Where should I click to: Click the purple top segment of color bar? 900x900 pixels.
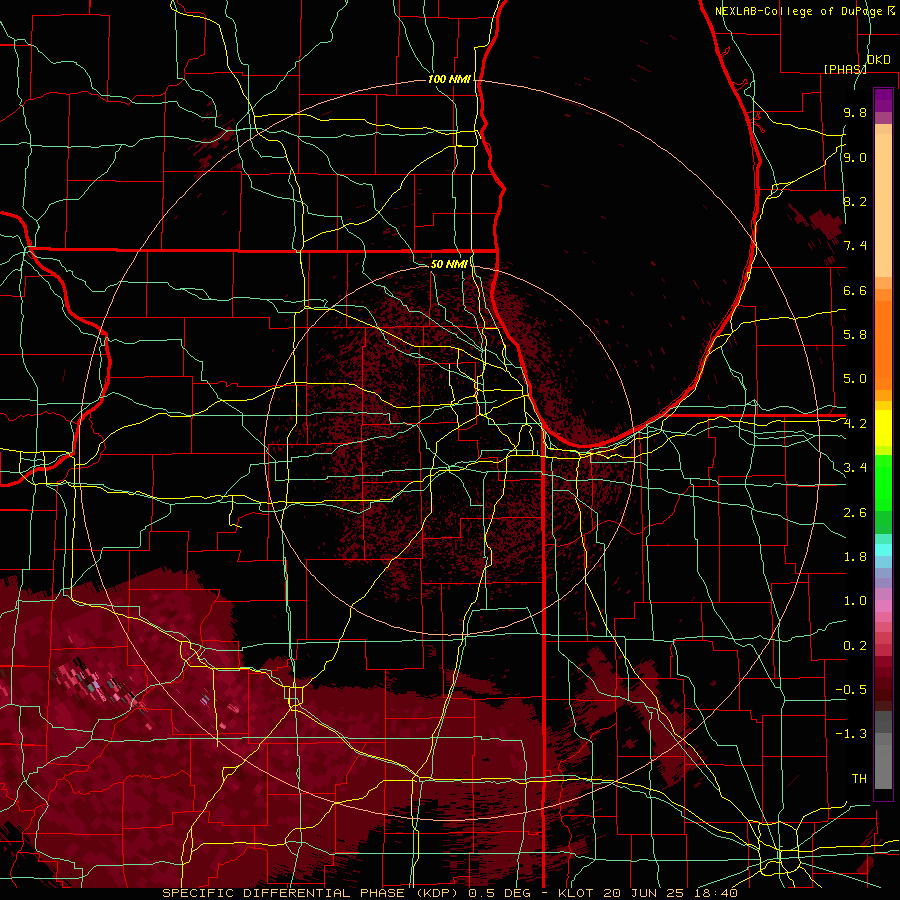tap(883, 100)
